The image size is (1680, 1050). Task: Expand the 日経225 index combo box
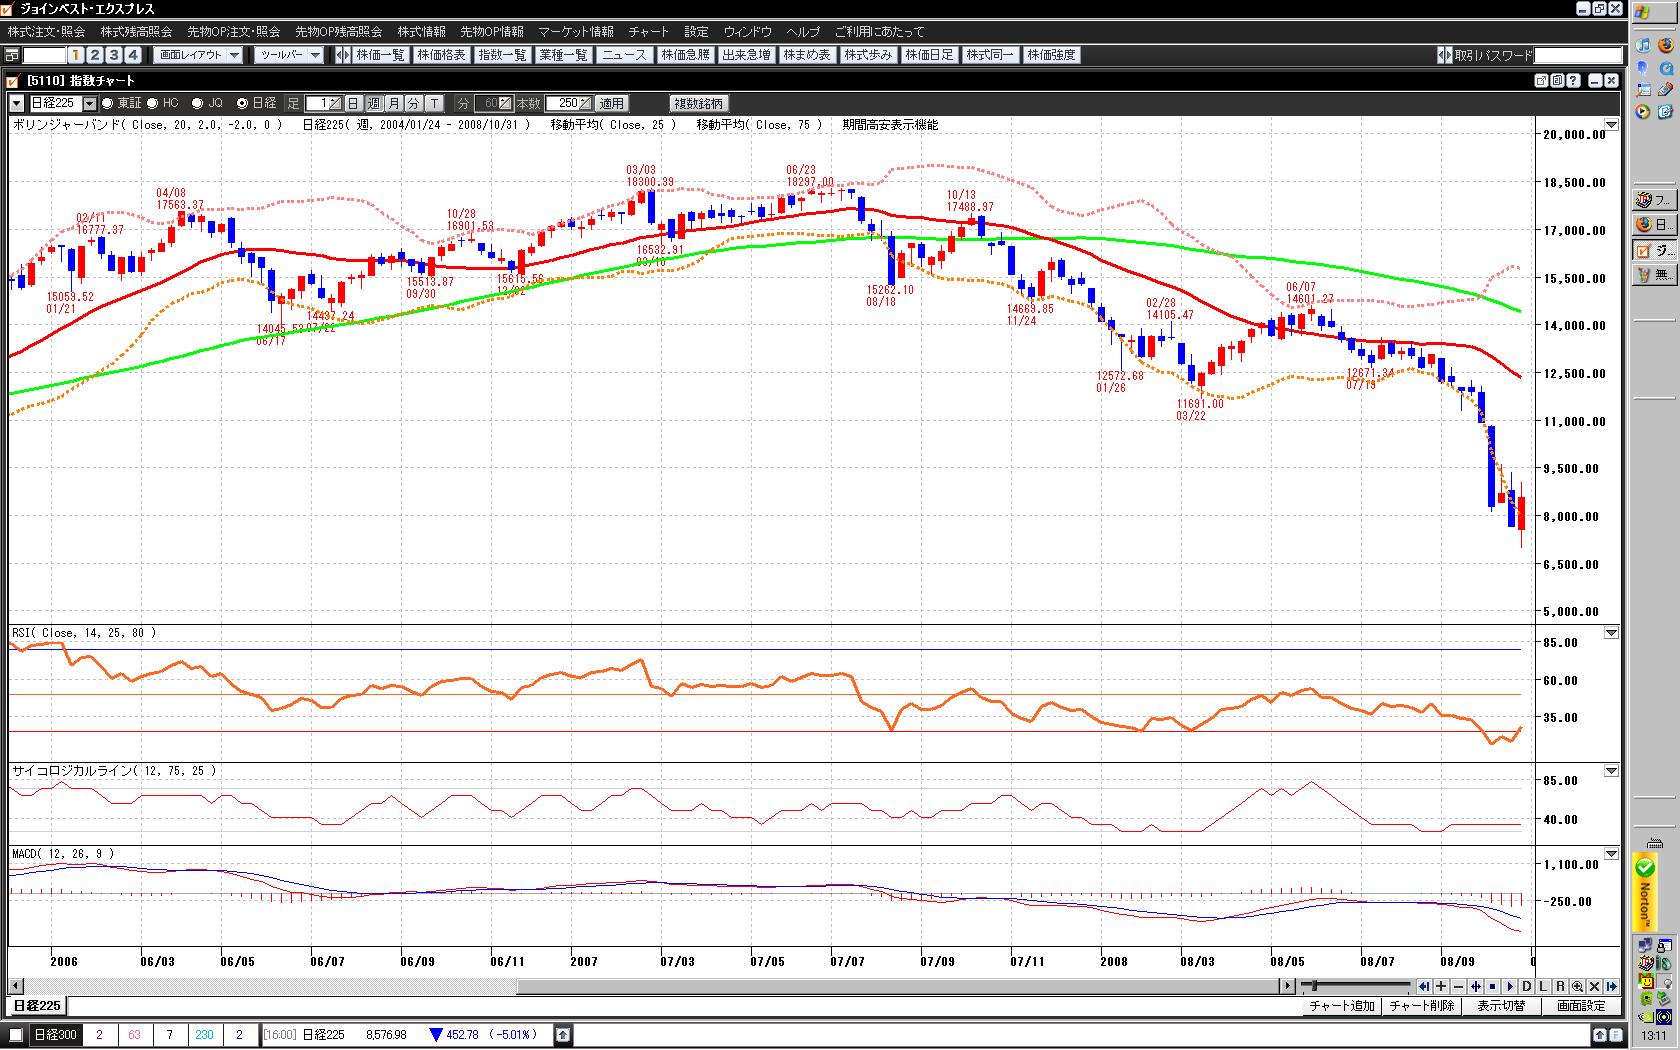tap(89, 103)
